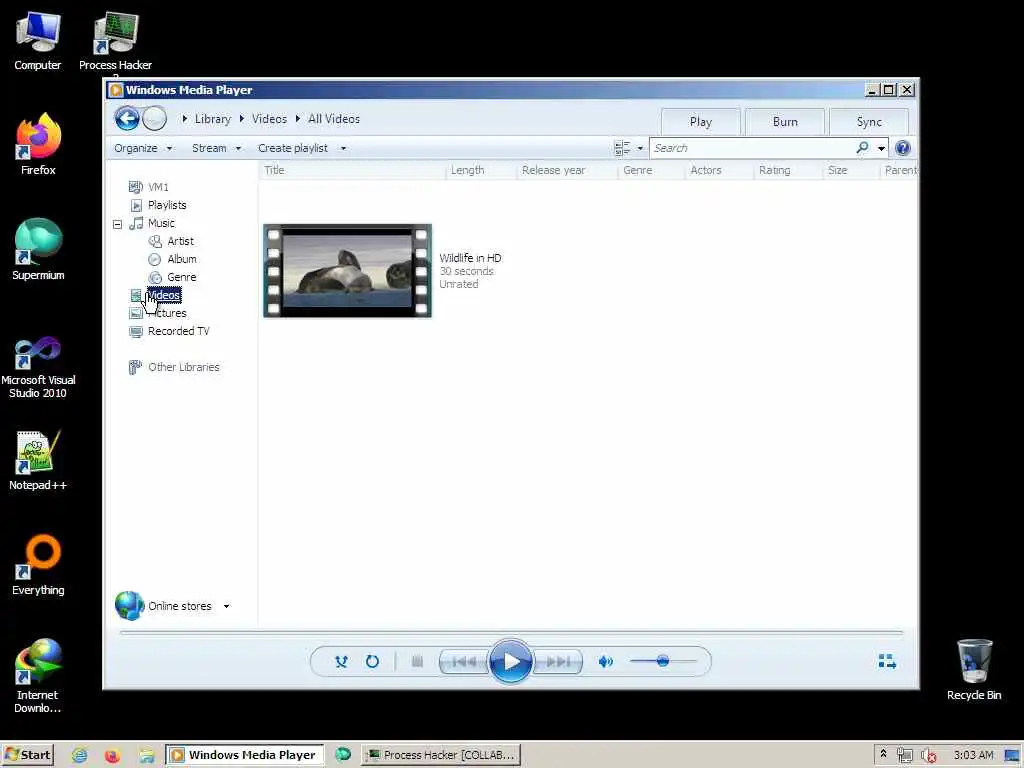
Task: Open the arrow before All Videos breadcrumb
Action: pyautogui.click(x=298, y=119)
